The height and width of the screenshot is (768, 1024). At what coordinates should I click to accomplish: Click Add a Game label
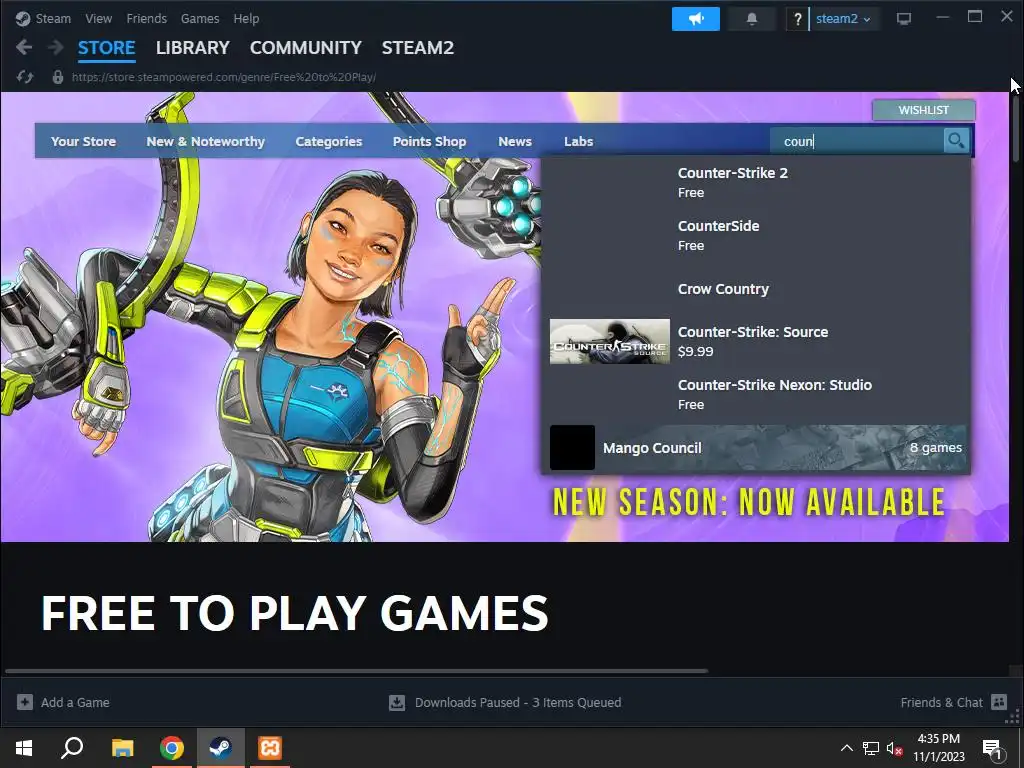click(75, 702)
